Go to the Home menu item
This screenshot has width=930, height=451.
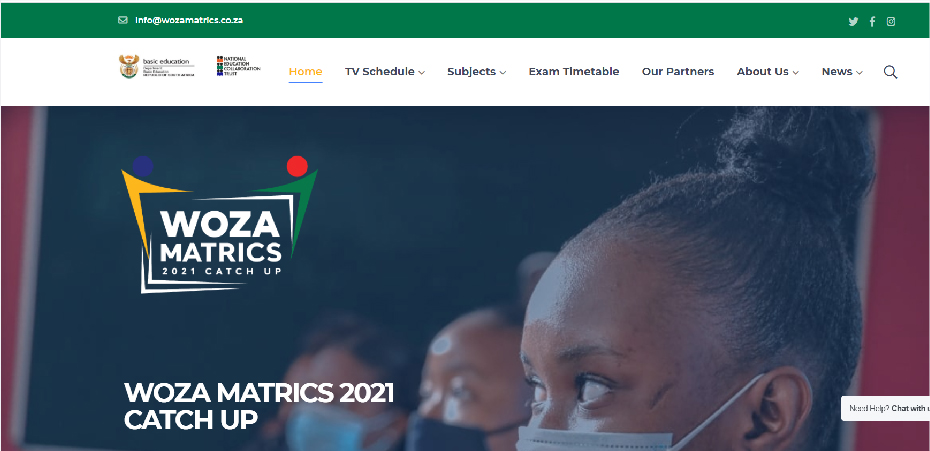305,71
